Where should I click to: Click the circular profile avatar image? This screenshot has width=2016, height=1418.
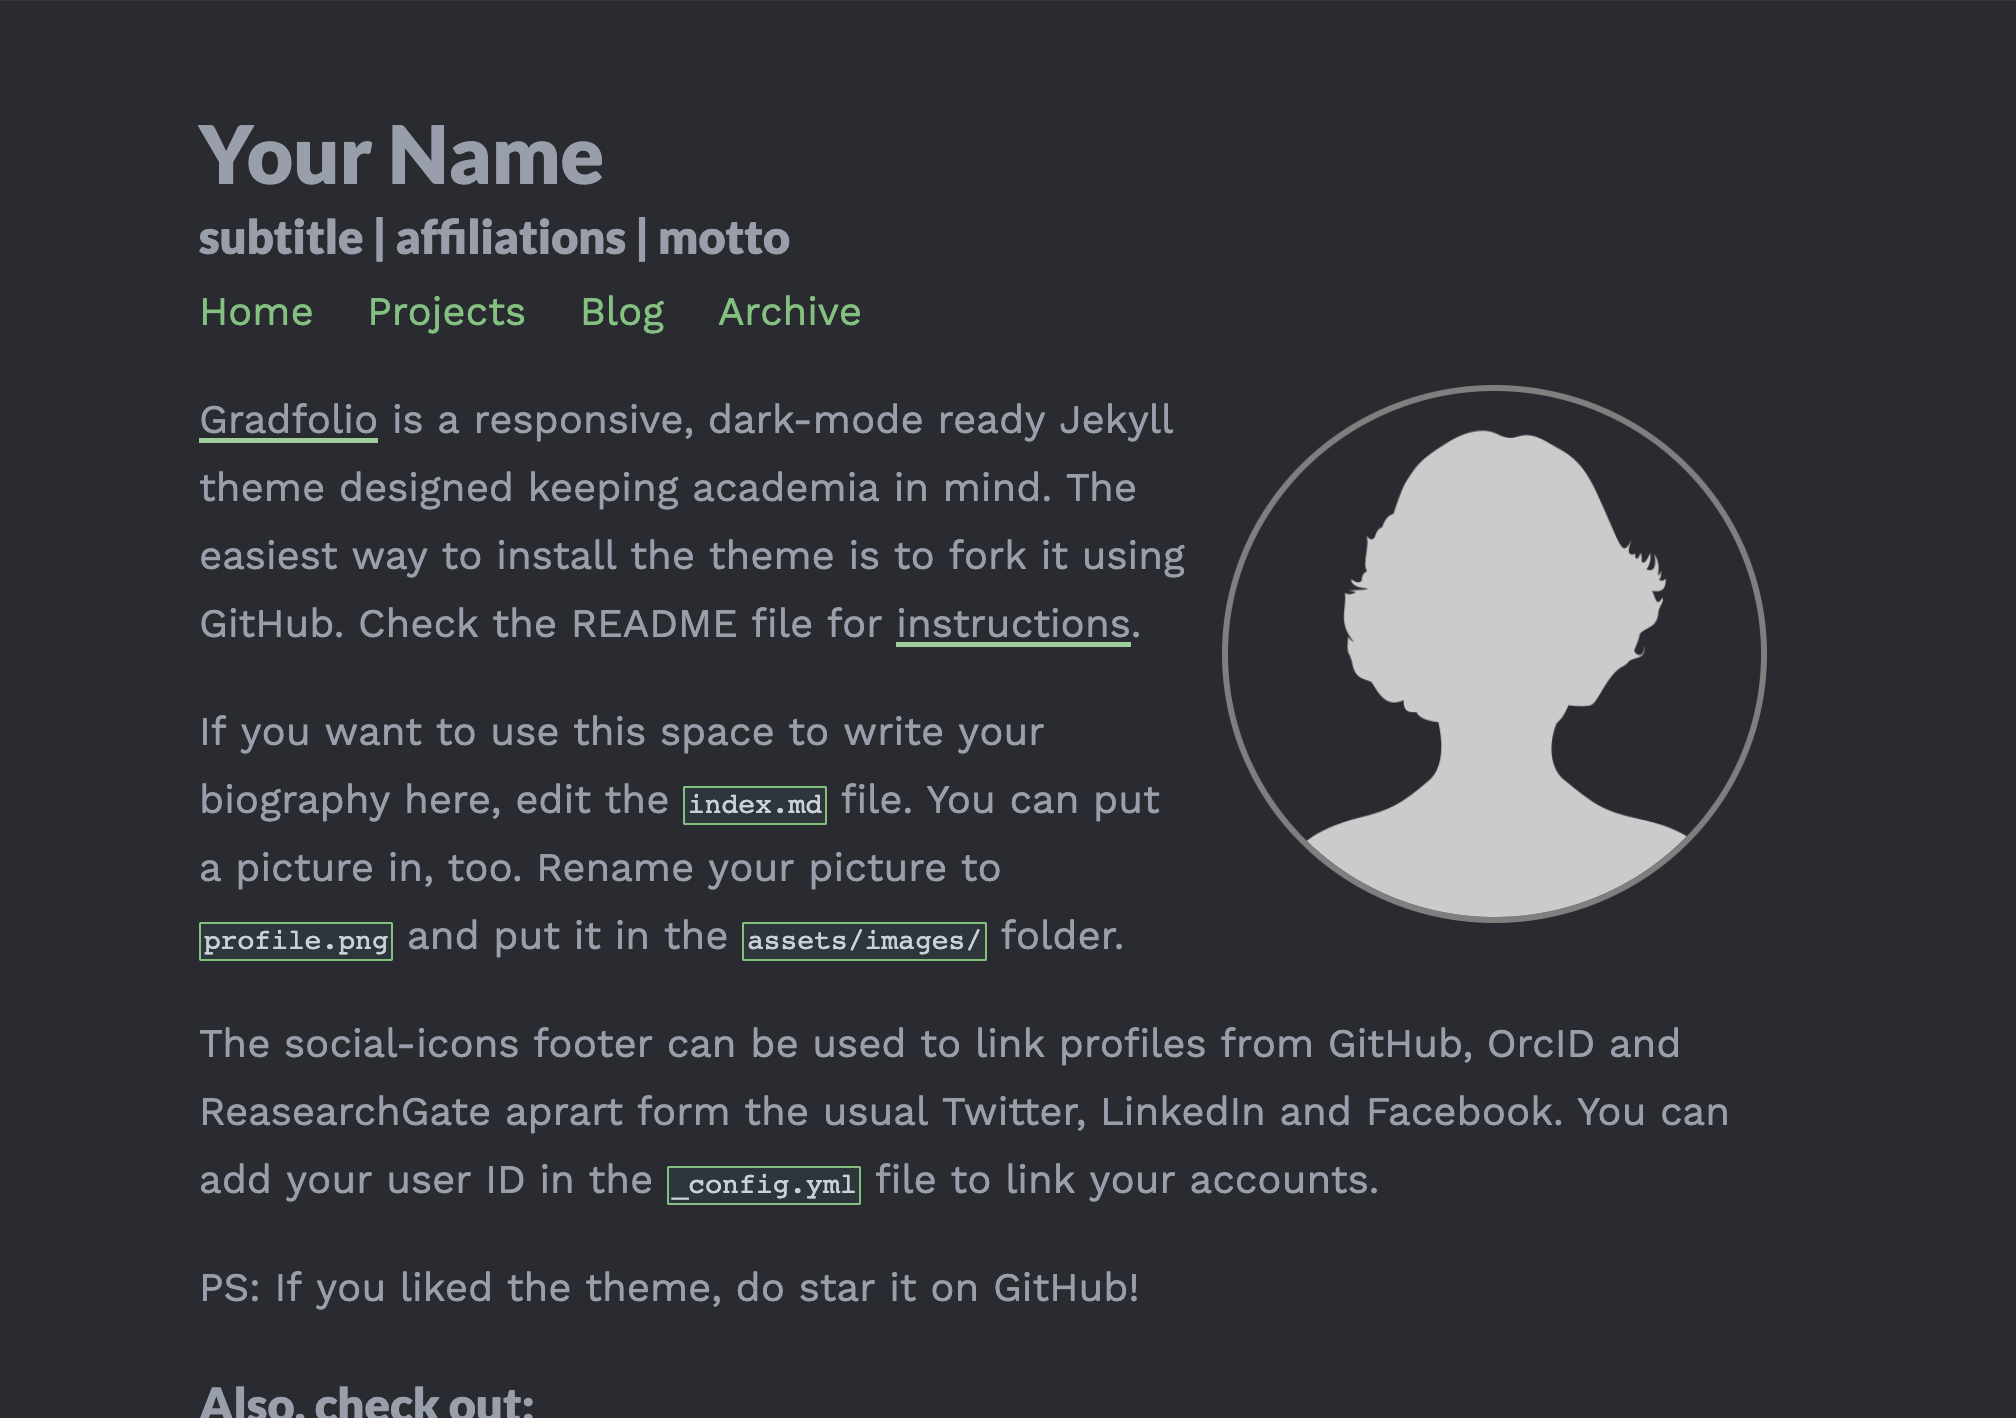(1494, 653)
